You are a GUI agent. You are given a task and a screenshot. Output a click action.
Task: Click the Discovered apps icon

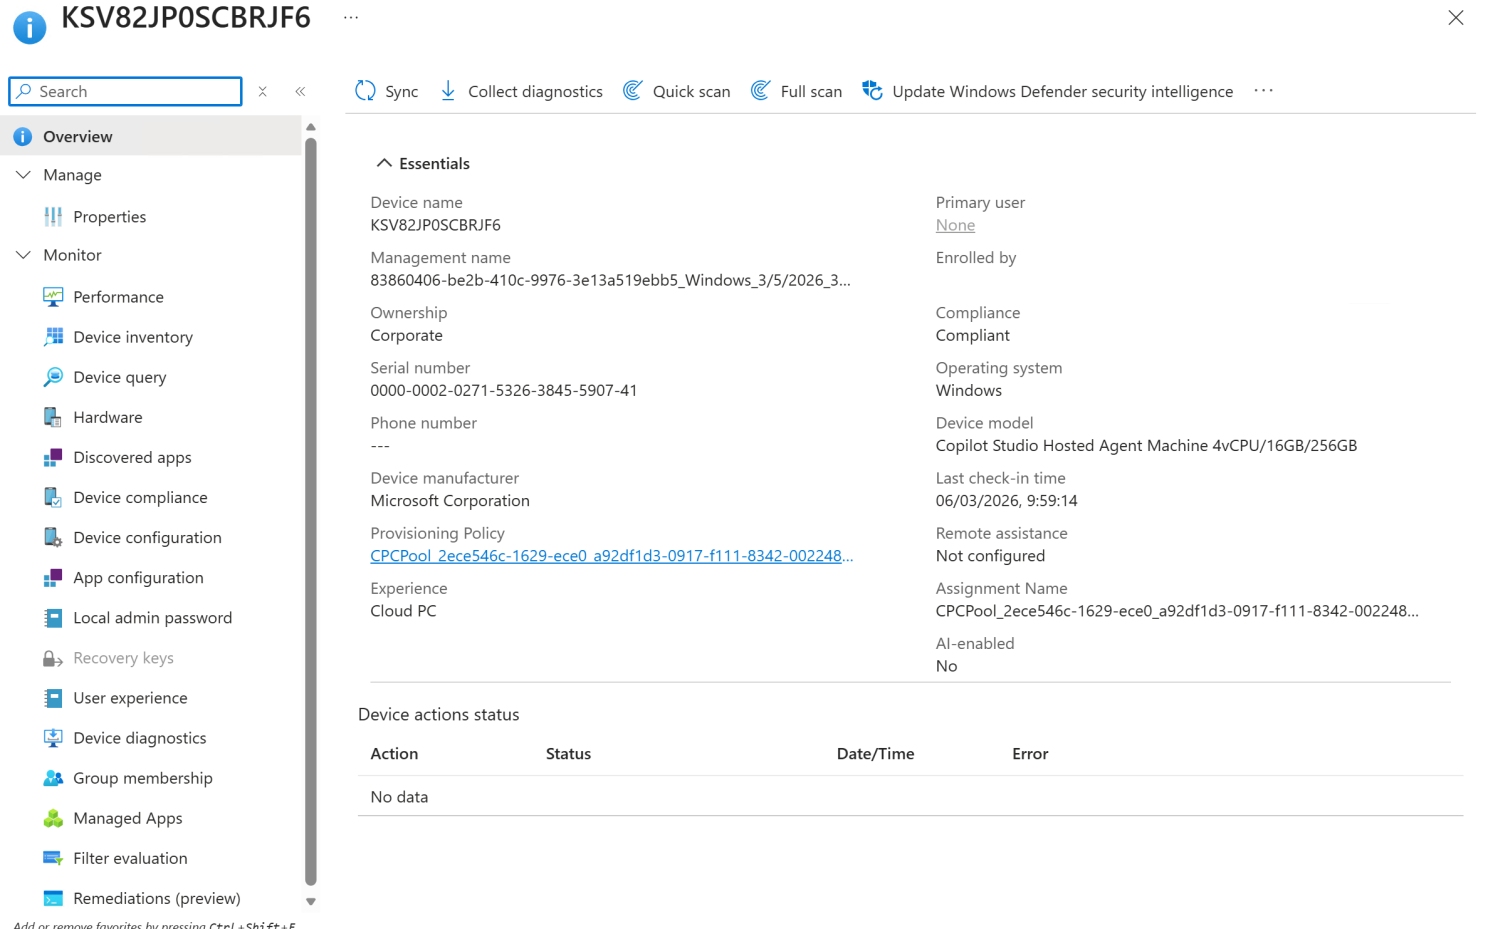[x=53, y=457]
